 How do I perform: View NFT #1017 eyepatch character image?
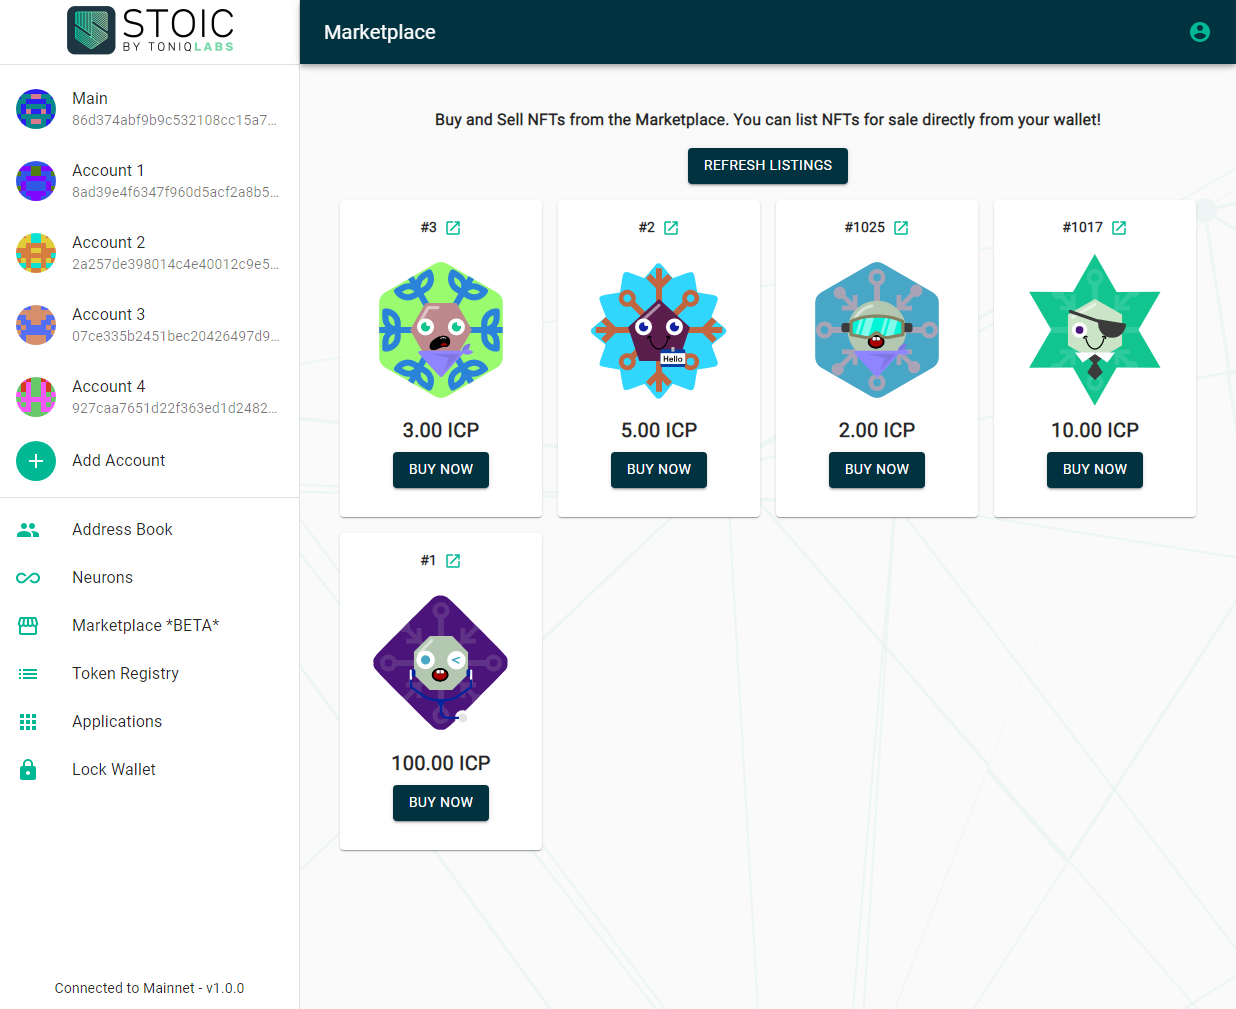(x=1095, y=330)
